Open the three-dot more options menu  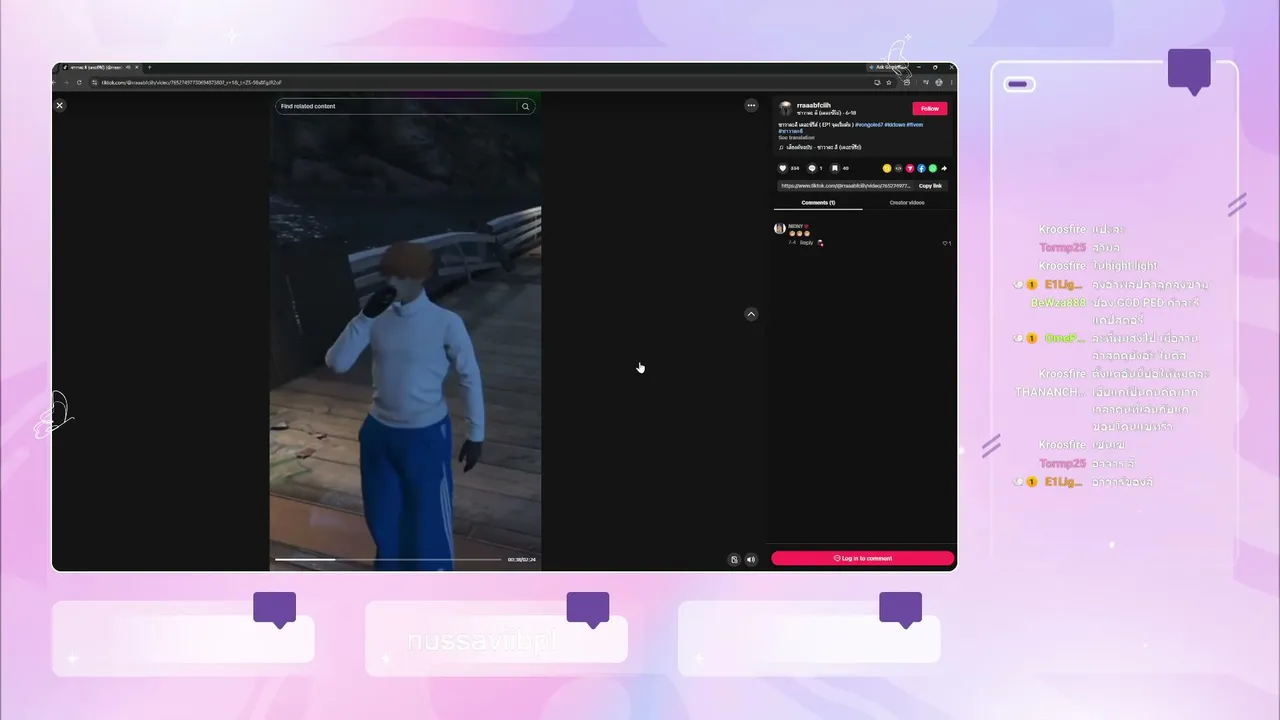click(751, 105)
